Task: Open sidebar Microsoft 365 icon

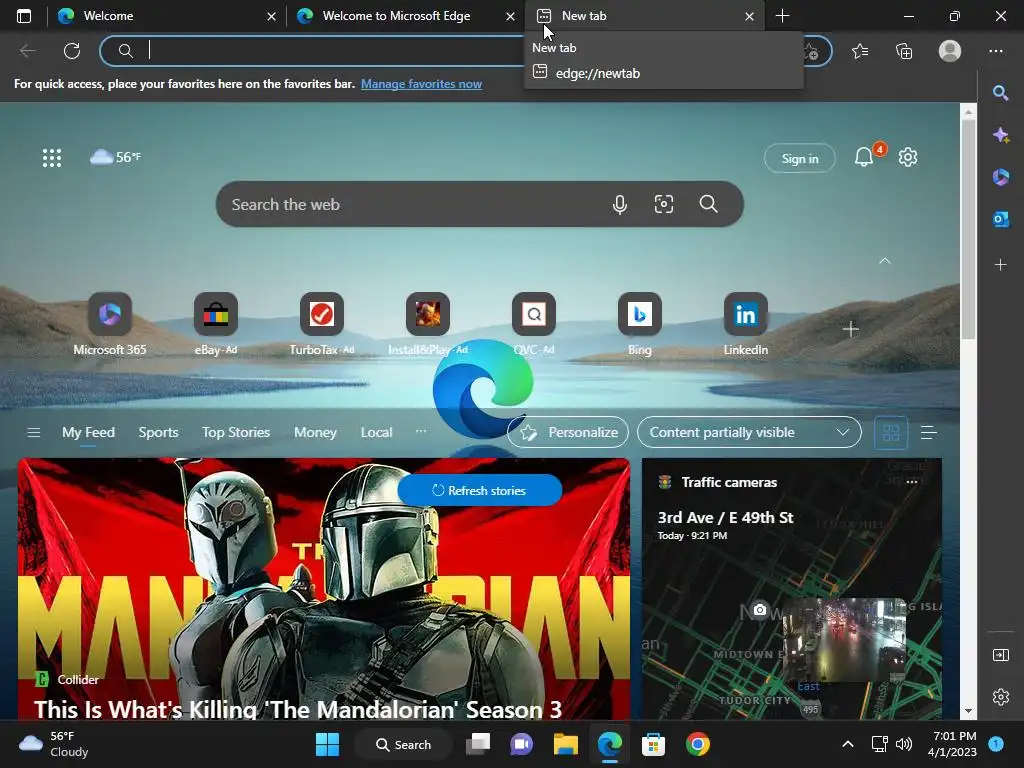Action: point(1000,177)
